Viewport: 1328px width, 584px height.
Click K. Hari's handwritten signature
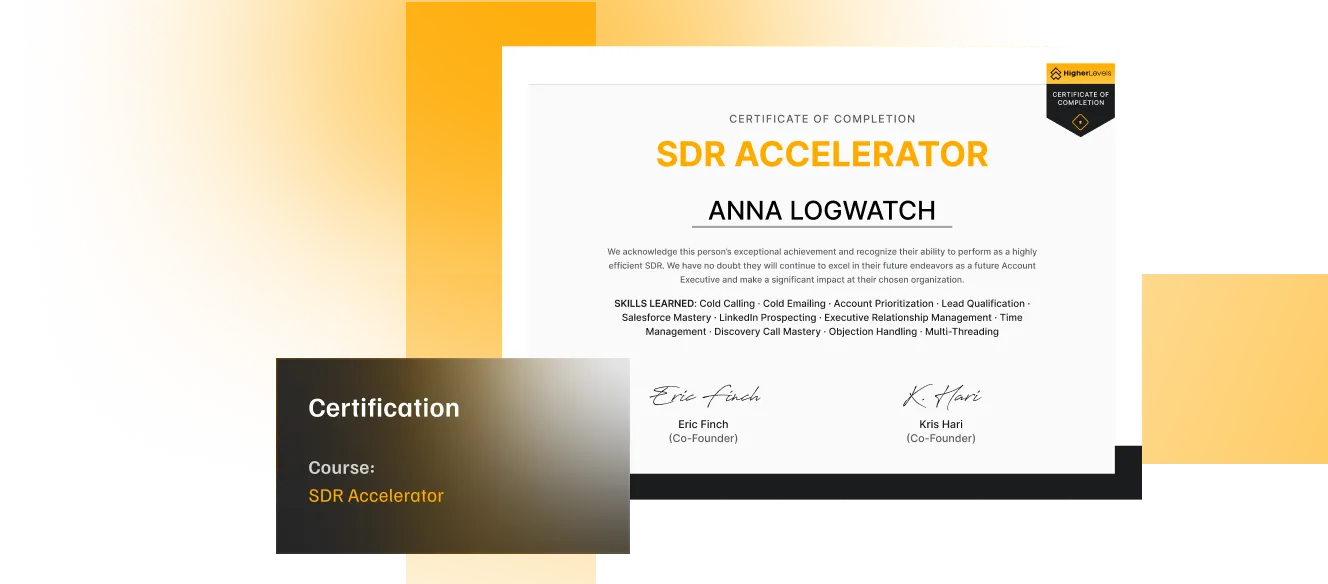pyautogui.click(x=941, y=395)
